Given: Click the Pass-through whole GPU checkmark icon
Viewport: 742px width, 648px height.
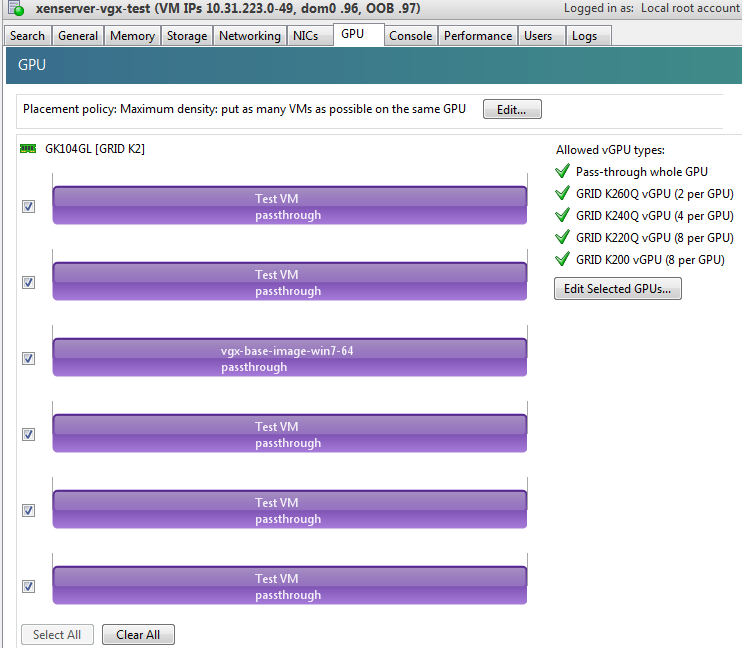Looking at the screenshot, I should [x=563, y=172].
